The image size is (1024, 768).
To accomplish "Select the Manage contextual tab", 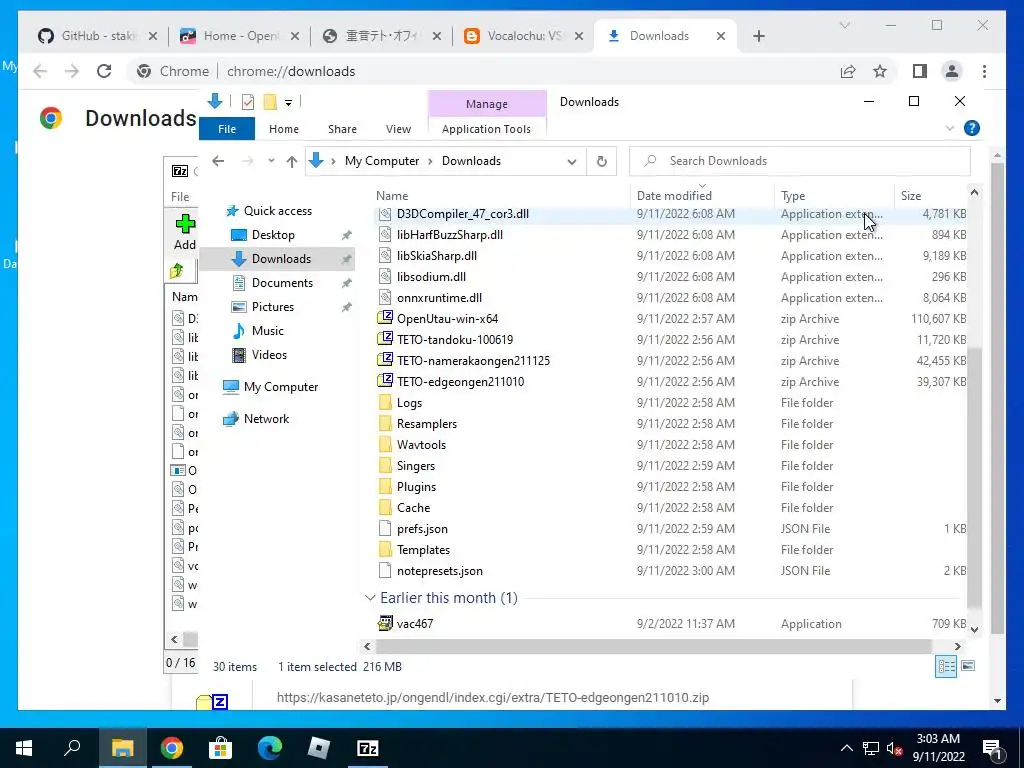I will 487,104.
